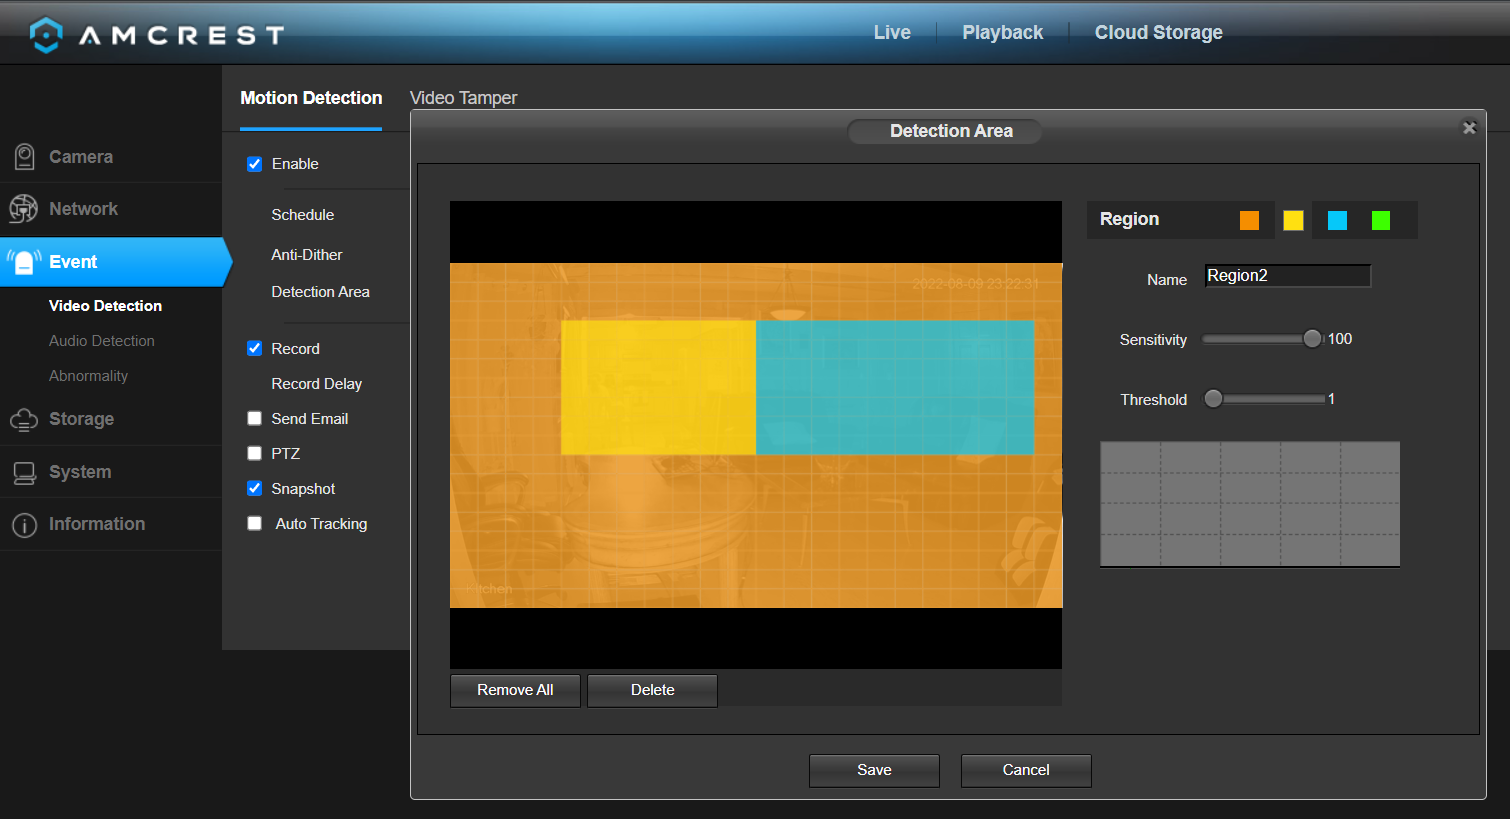1510x819 pixels.
Task: Click the cyan region in video preview
Action: pos(895,387)
